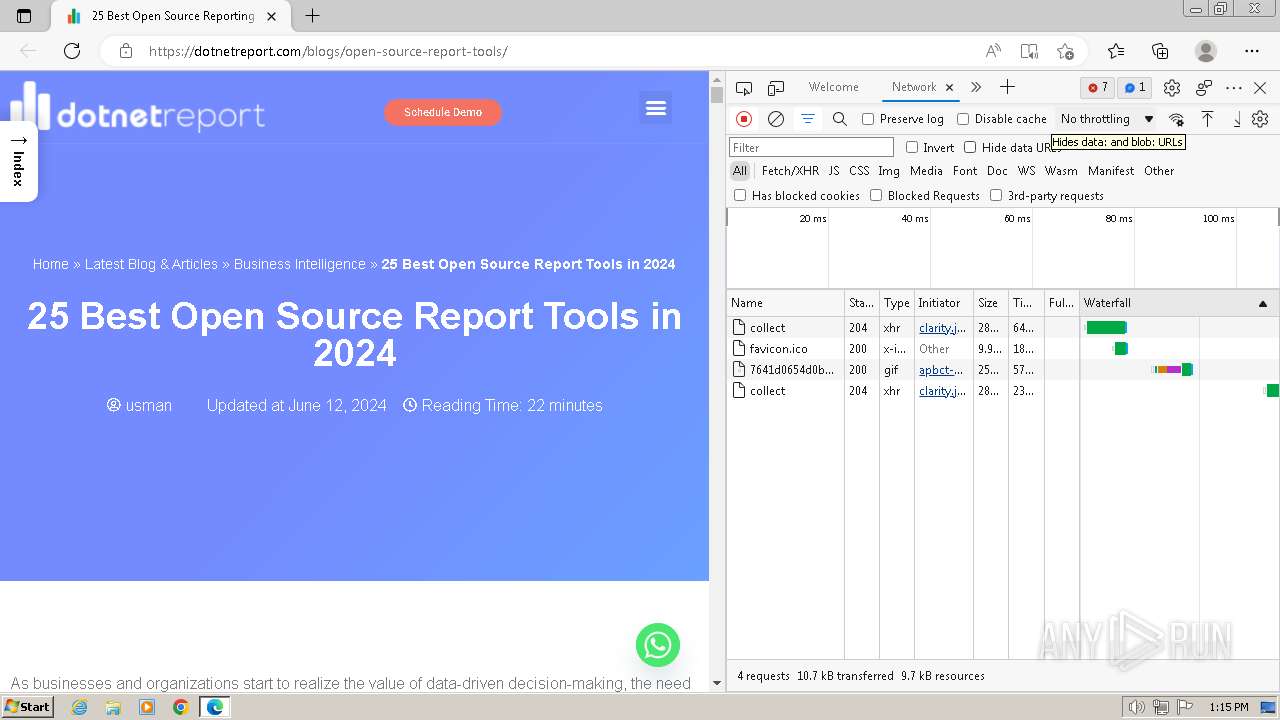Open Chrome from the taskbar
The image size is (1280, 720).
(180, 707)
